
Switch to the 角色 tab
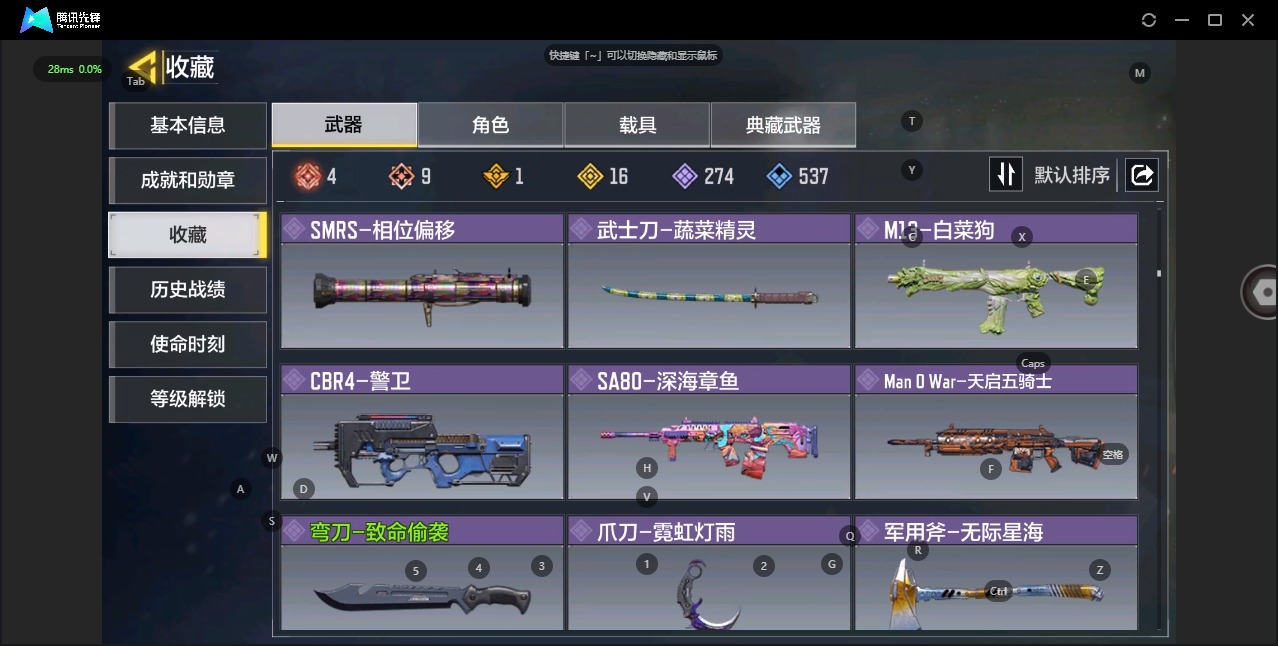point(490,125)
